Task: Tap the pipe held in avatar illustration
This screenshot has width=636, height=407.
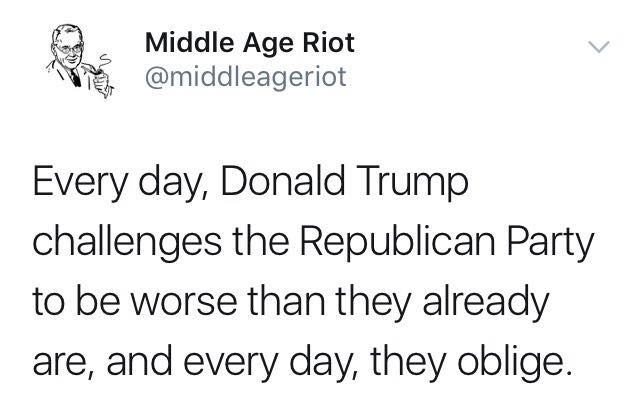Action: [x=96, y=70]
